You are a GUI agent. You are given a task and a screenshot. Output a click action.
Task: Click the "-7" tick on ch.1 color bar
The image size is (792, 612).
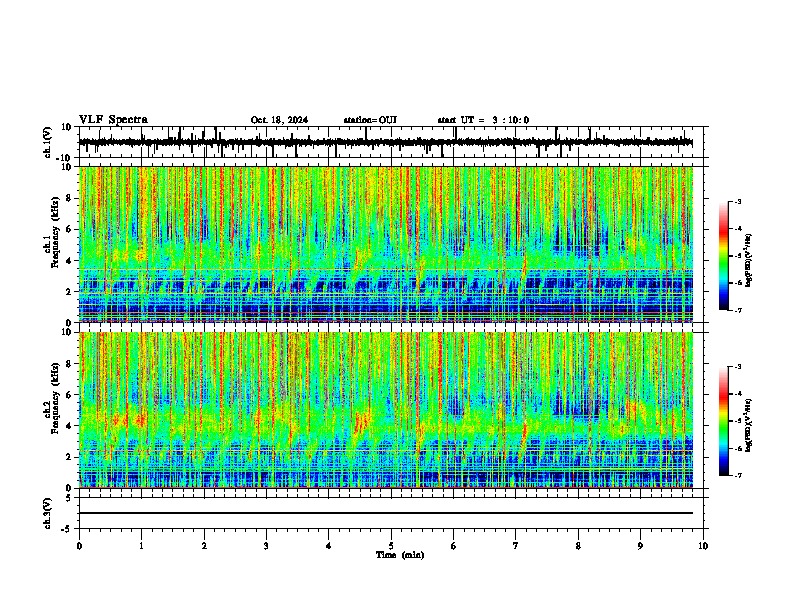click(737, 310)
